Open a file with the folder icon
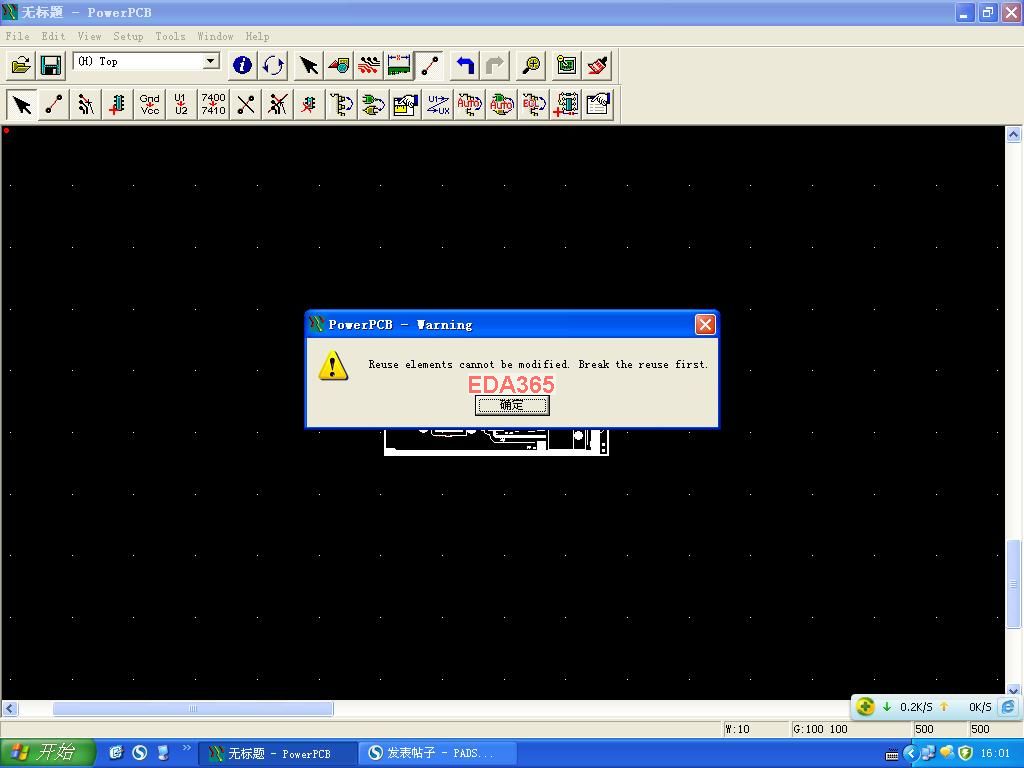 tap(21, 65)
